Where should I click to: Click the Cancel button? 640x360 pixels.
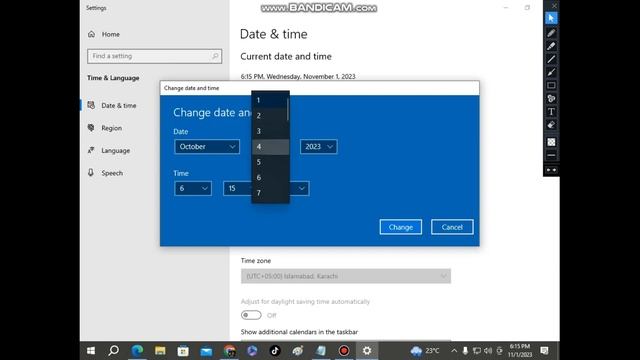click(x=452, y=227)
